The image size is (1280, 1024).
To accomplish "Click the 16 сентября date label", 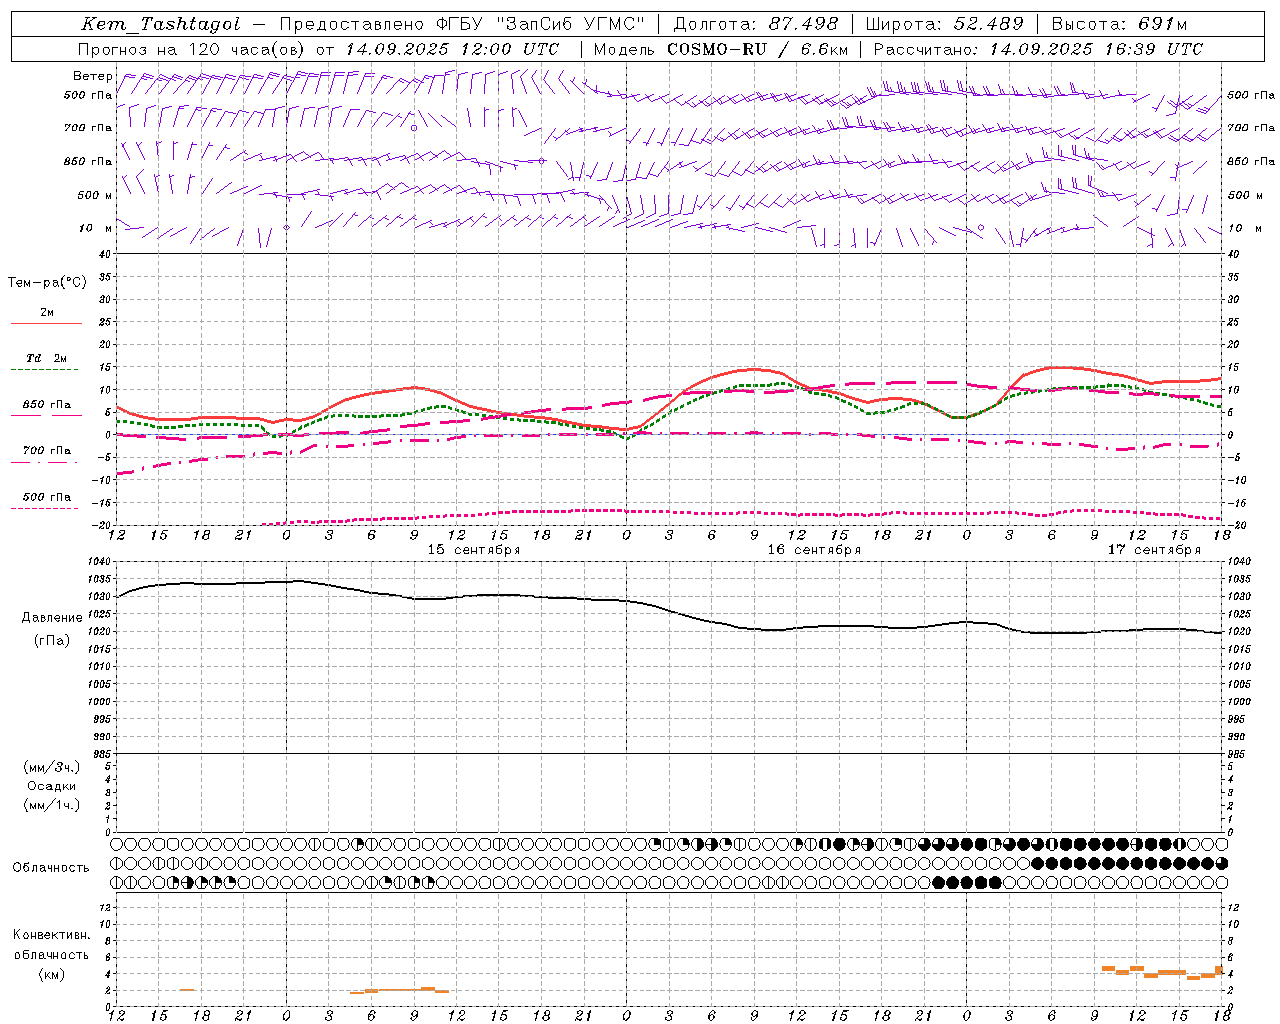I will click(x=814, y=550).
